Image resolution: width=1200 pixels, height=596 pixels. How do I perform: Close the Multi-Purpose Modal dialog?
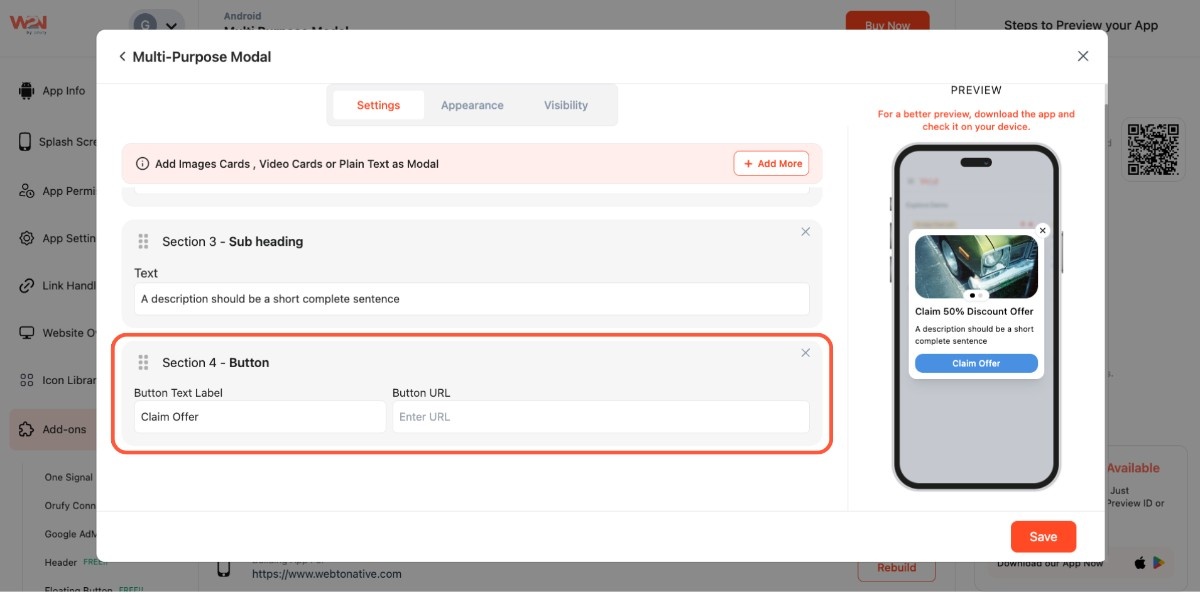1082,56
